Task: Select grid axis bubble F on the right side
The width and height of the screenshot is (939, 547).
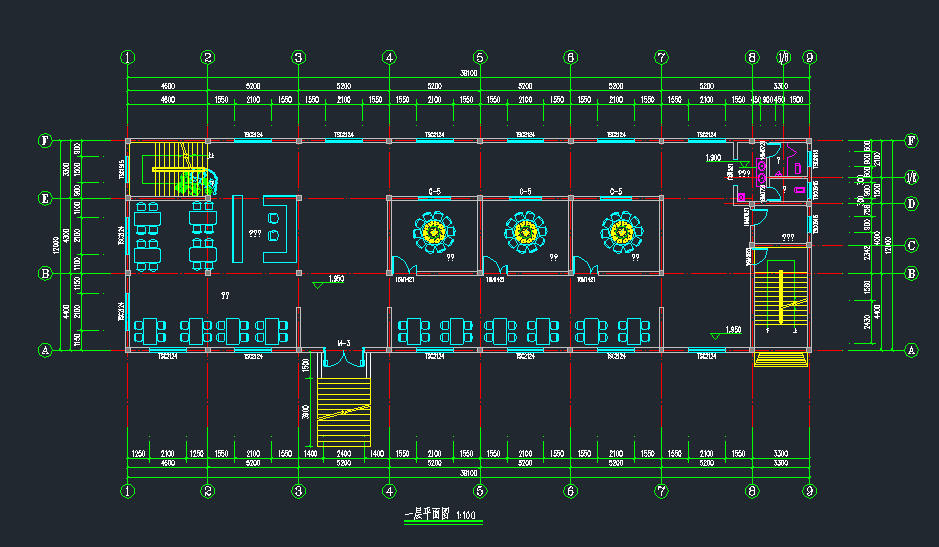Action: point(911,141)
